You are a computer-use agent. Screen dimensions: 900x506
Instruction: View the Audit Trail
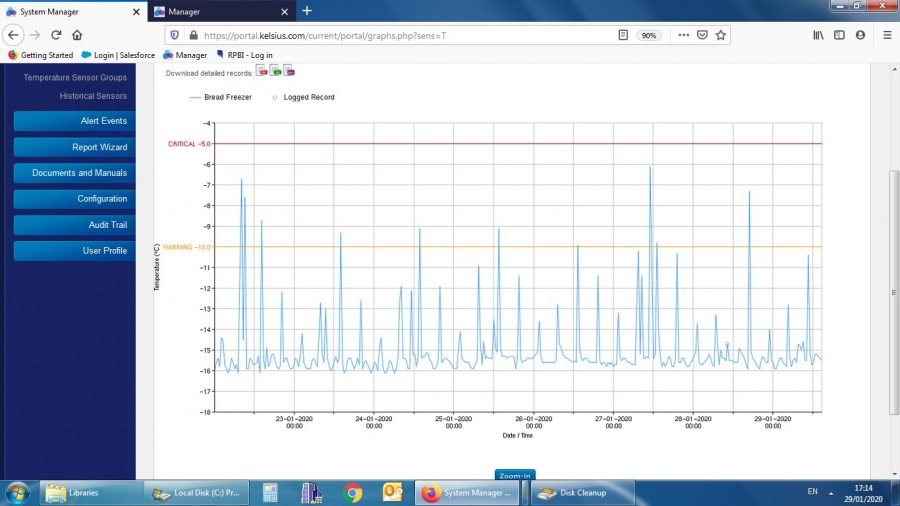tap(75, 225)
